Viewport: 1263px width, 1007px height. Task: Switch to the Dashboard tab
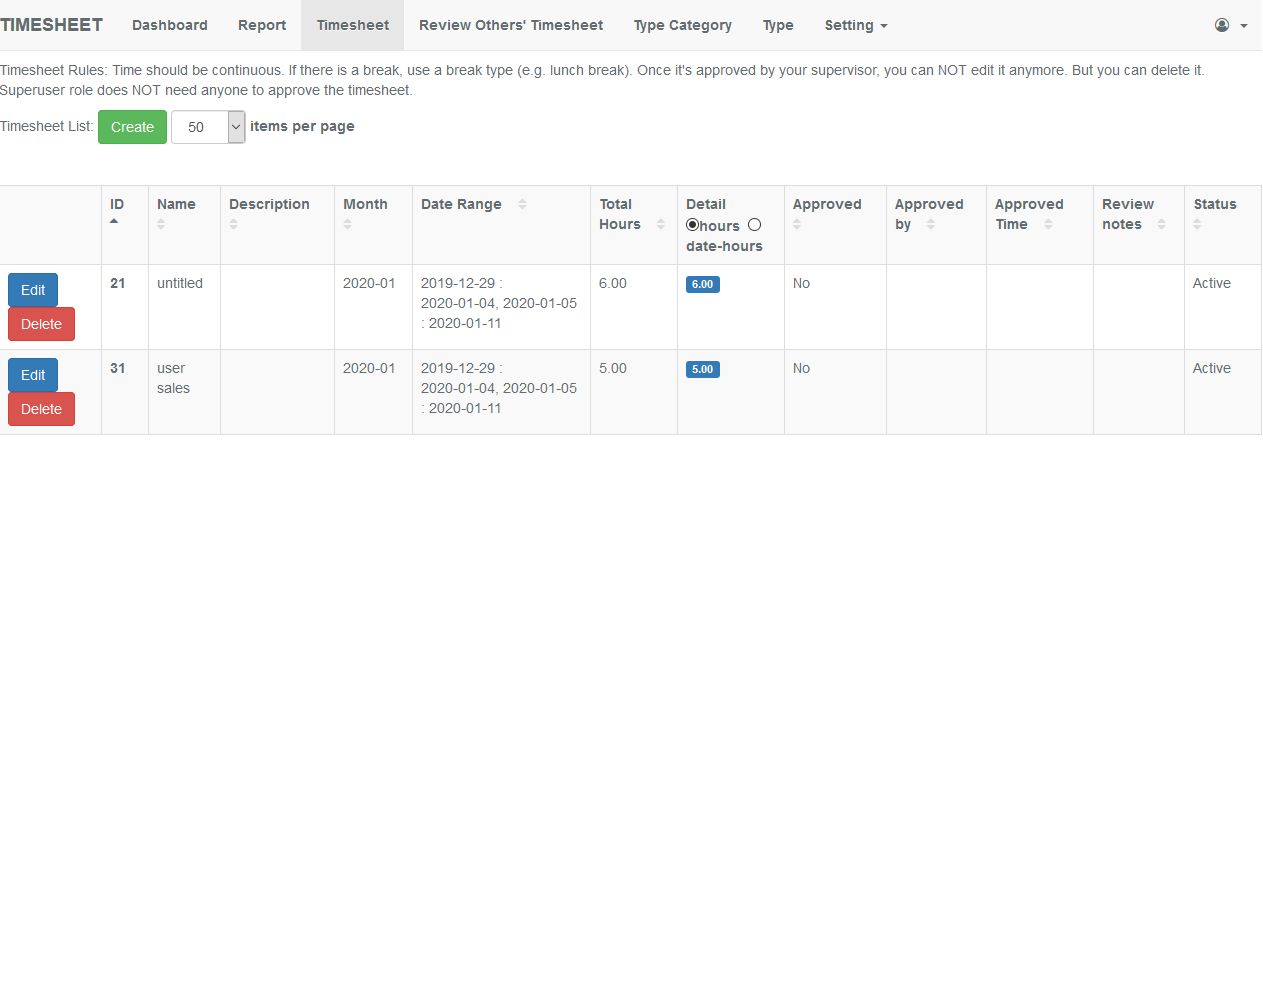pos(169,25)
